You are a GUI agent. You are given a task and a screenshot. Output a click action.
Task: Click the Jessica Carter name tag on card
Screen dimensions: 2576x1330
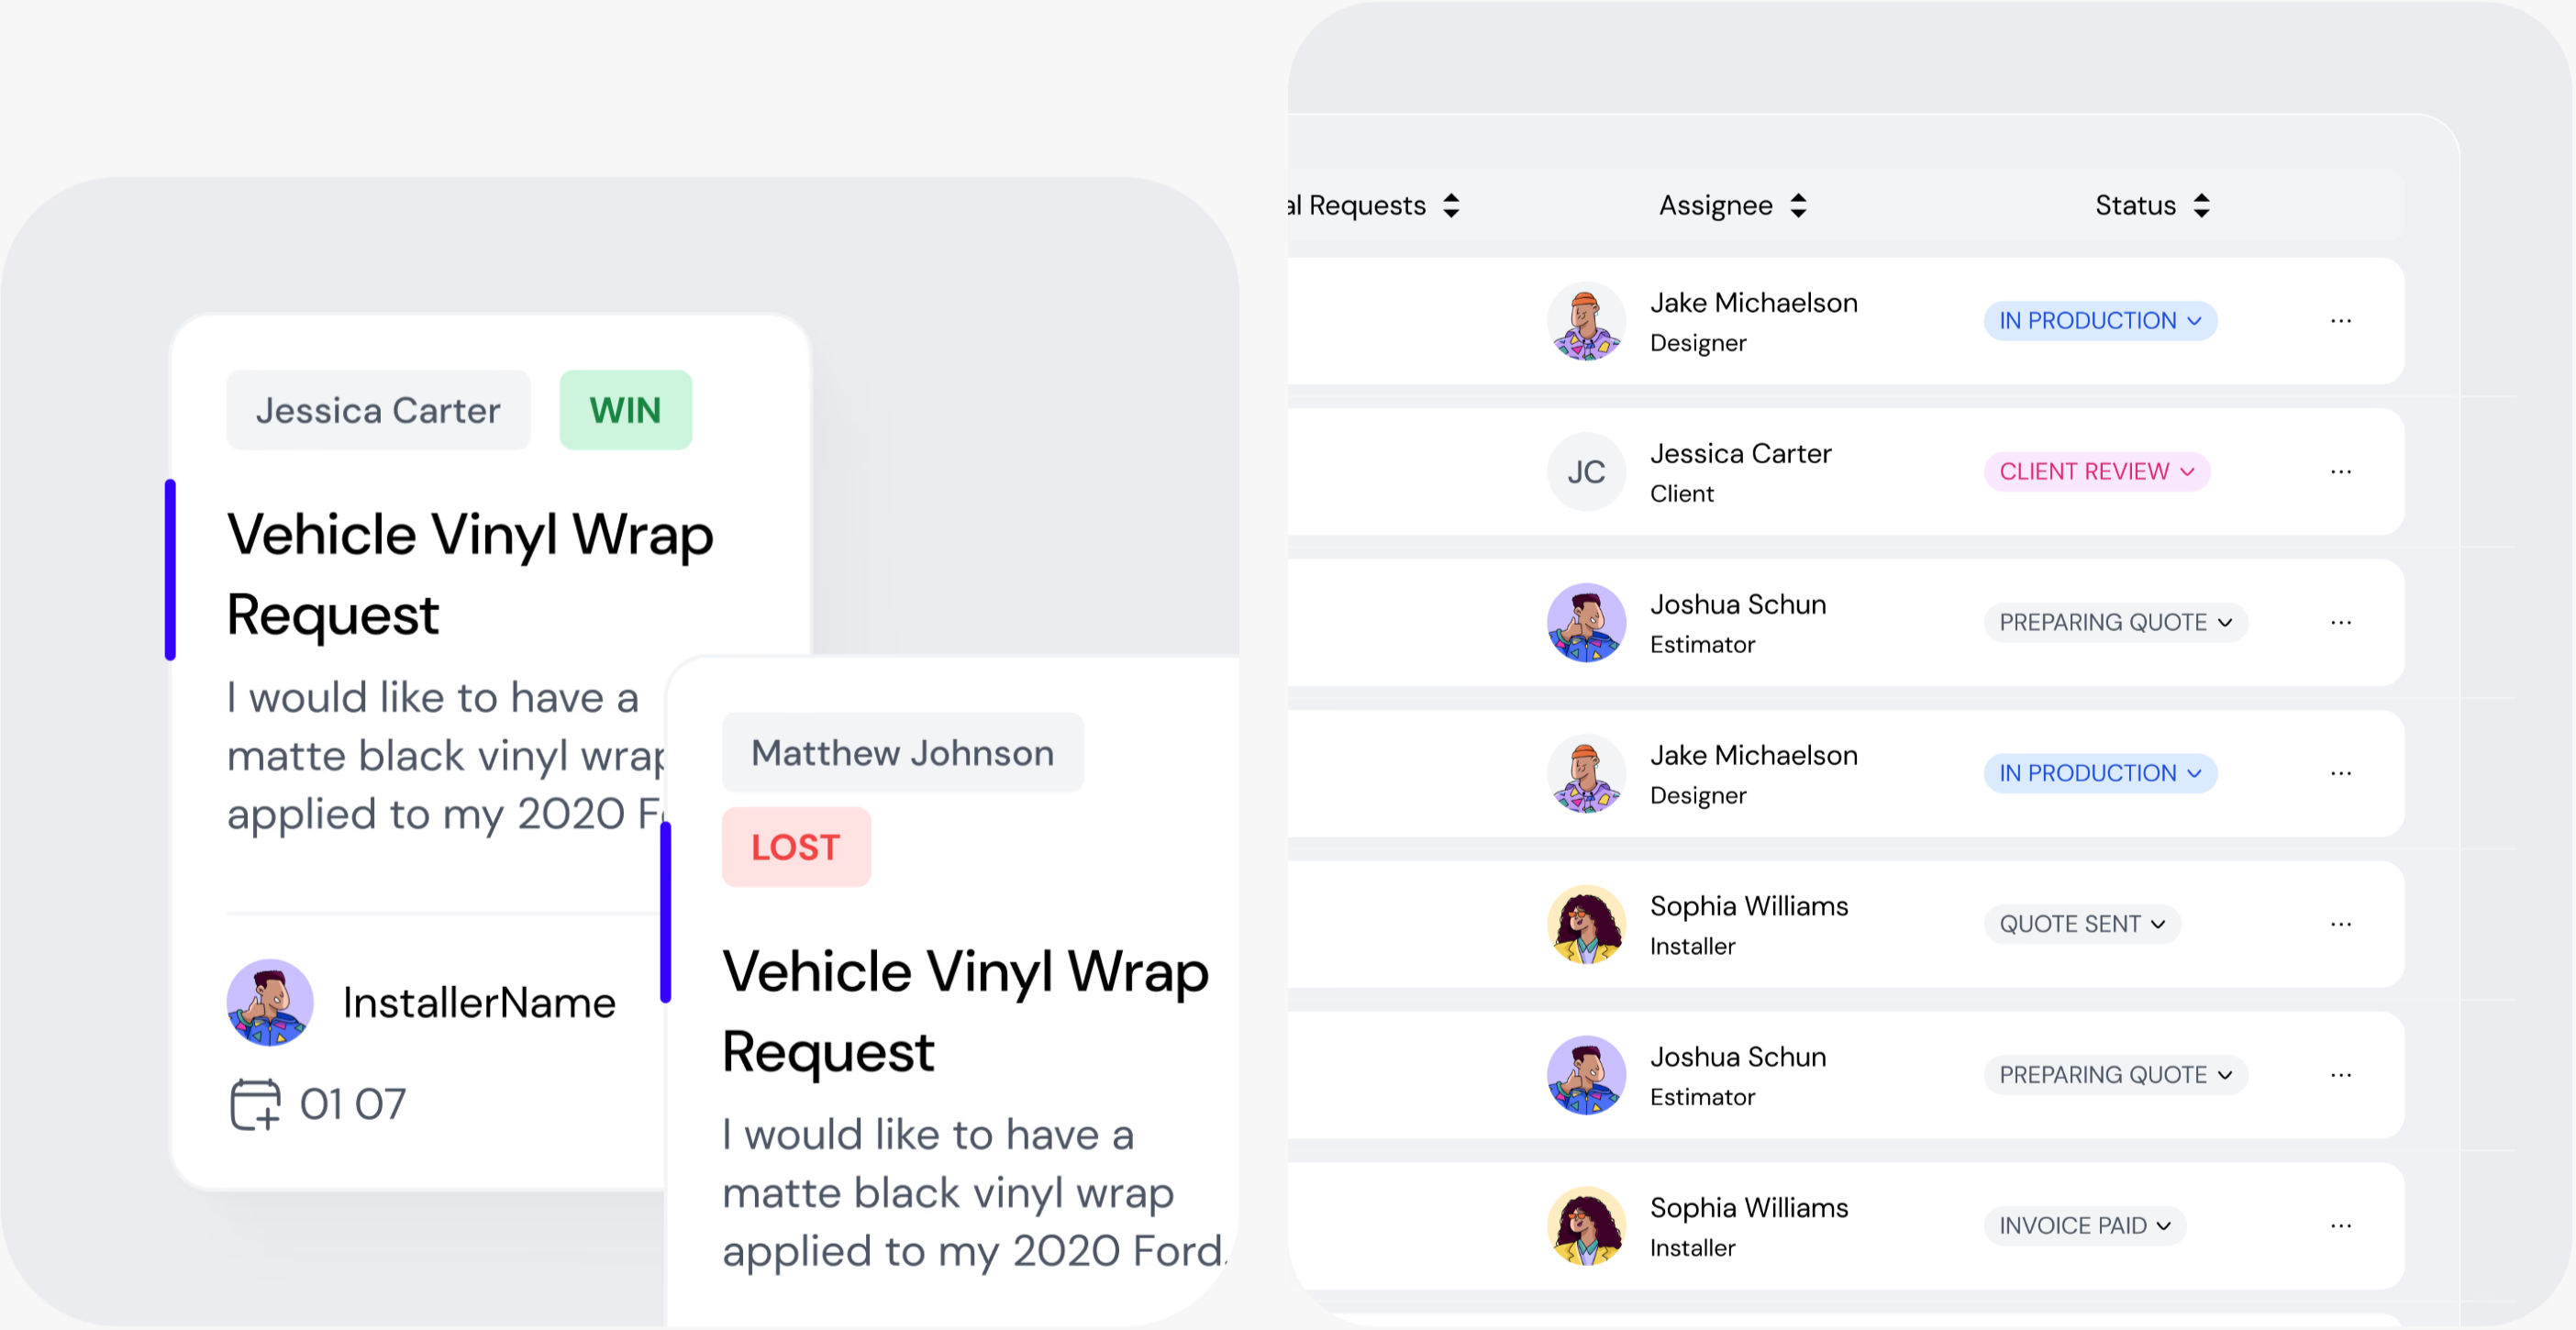pyautogui.click(x=378, y=410)
